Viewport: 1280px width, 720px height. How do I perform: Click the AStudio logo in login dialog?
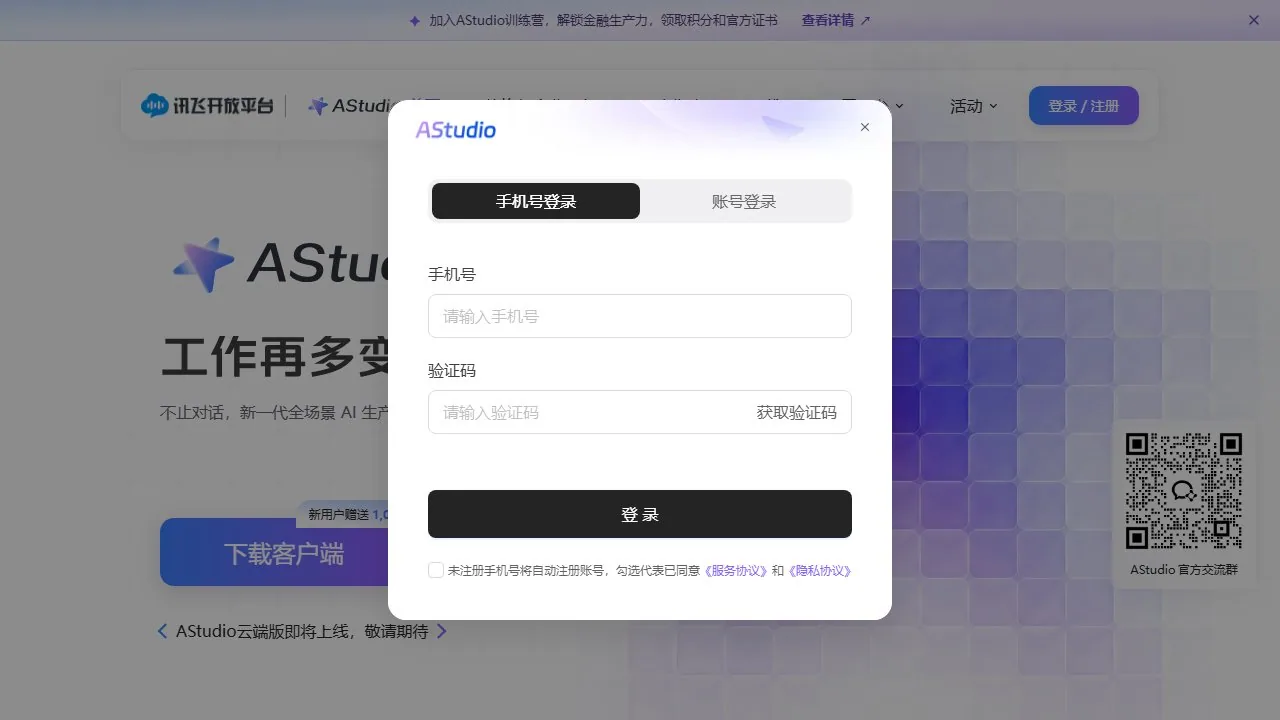(456, 130)
